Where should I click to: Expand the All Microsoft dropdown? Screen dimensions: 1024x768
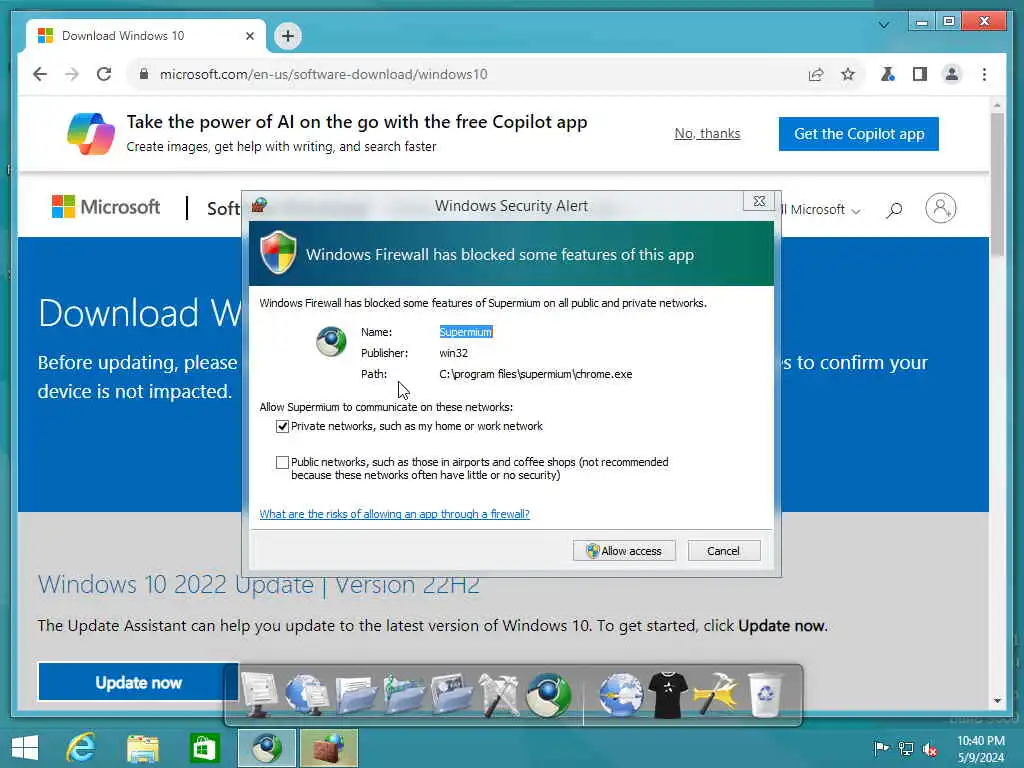pos(821,210)
